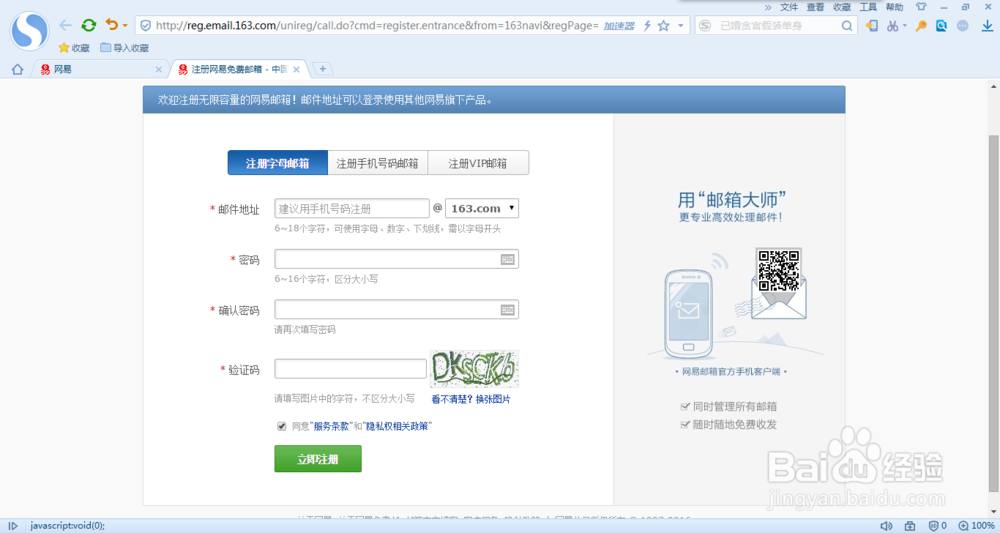Click 网易邮箱官方手机客户端 link
This screenshot has height=533, width=1000.
pos(731,371)
